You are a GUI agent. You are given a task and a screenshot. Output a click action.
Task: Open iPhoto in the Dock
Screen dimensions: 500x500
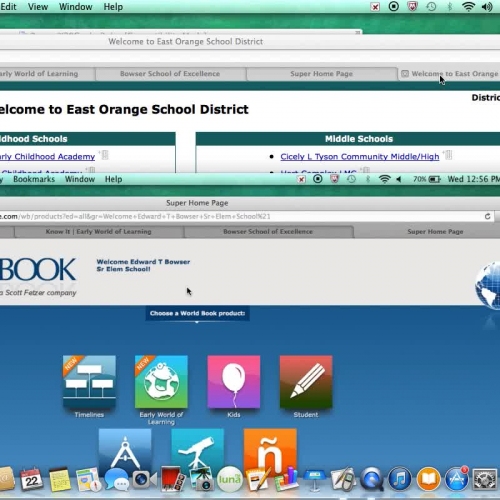[x=201, y=479]
